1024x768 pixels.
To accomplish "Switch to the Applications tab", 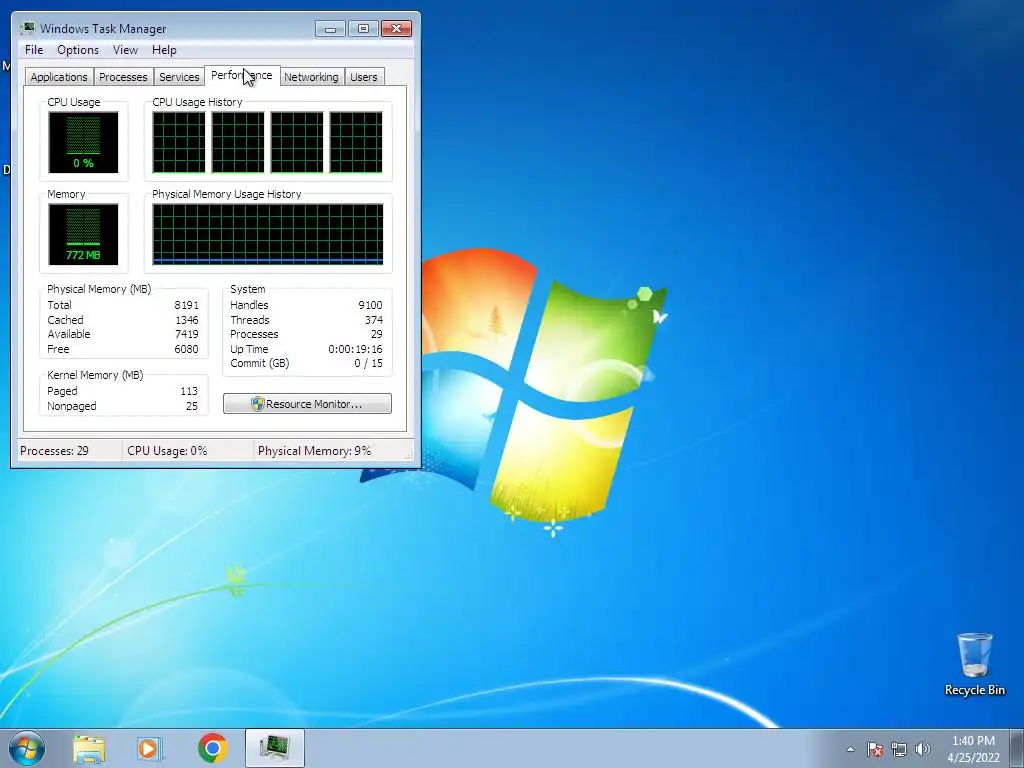I will point(59,76).
